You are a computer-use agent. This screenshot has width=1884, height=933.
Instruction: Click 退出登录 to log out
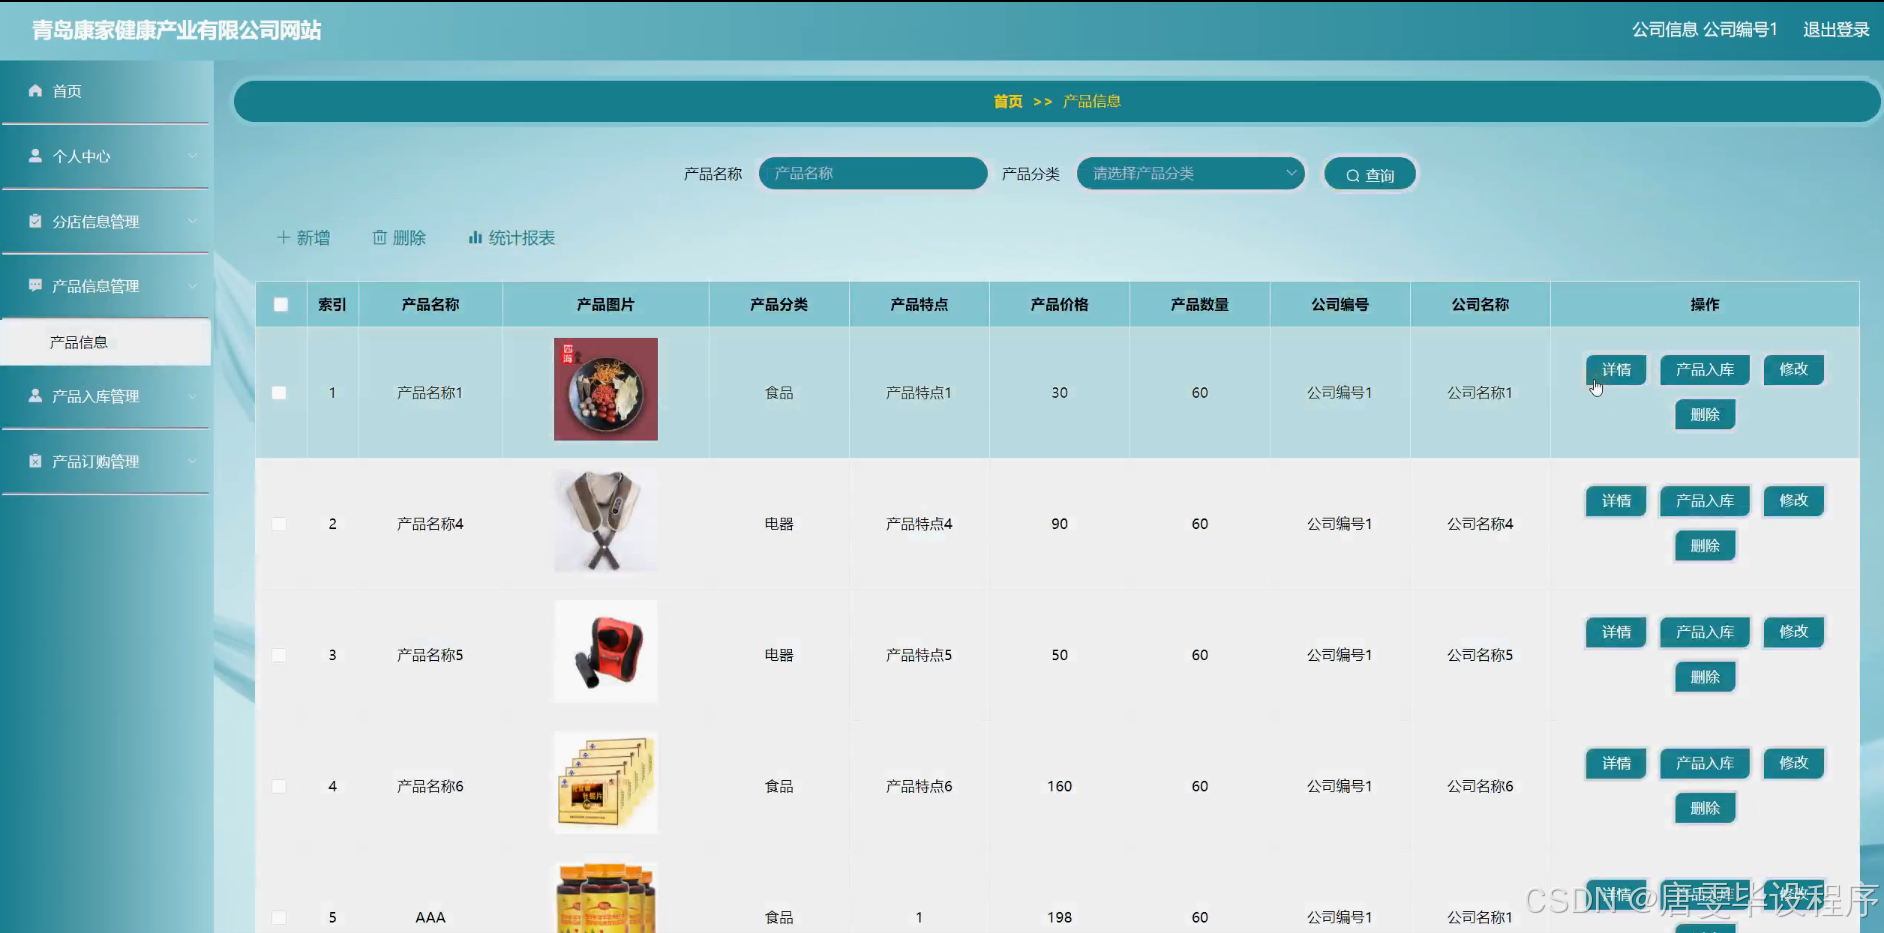tap(1836, 30)
